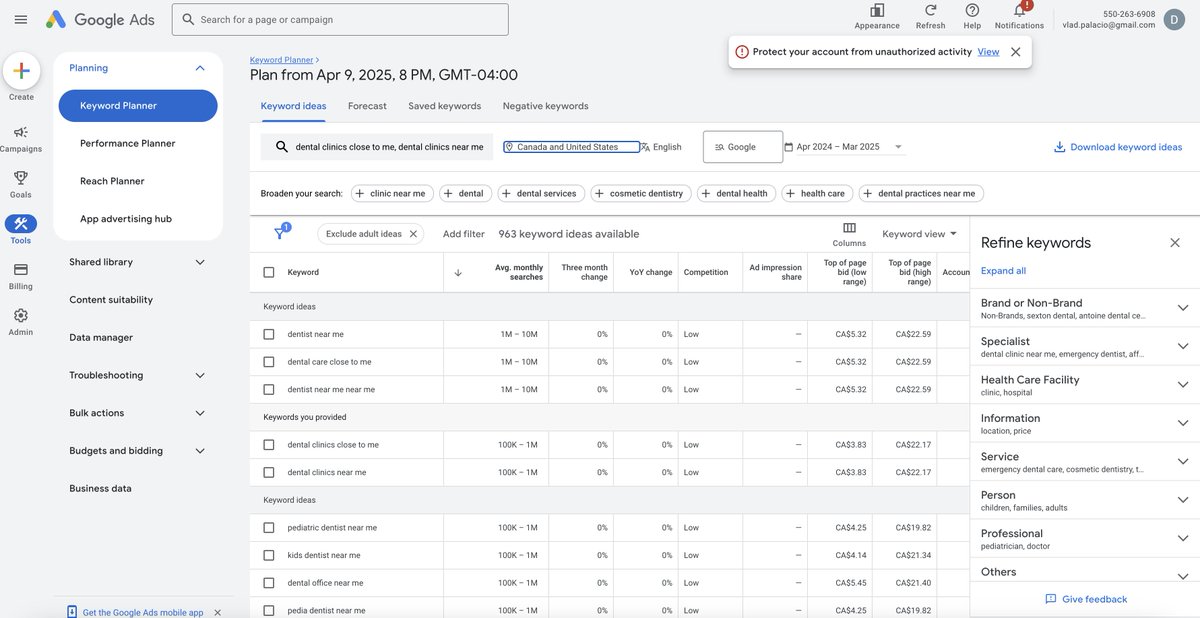Viewport: 1200px width, 618px height.
Task: Remove the Exclude adult ideas filter
Action: coord(413,234)
